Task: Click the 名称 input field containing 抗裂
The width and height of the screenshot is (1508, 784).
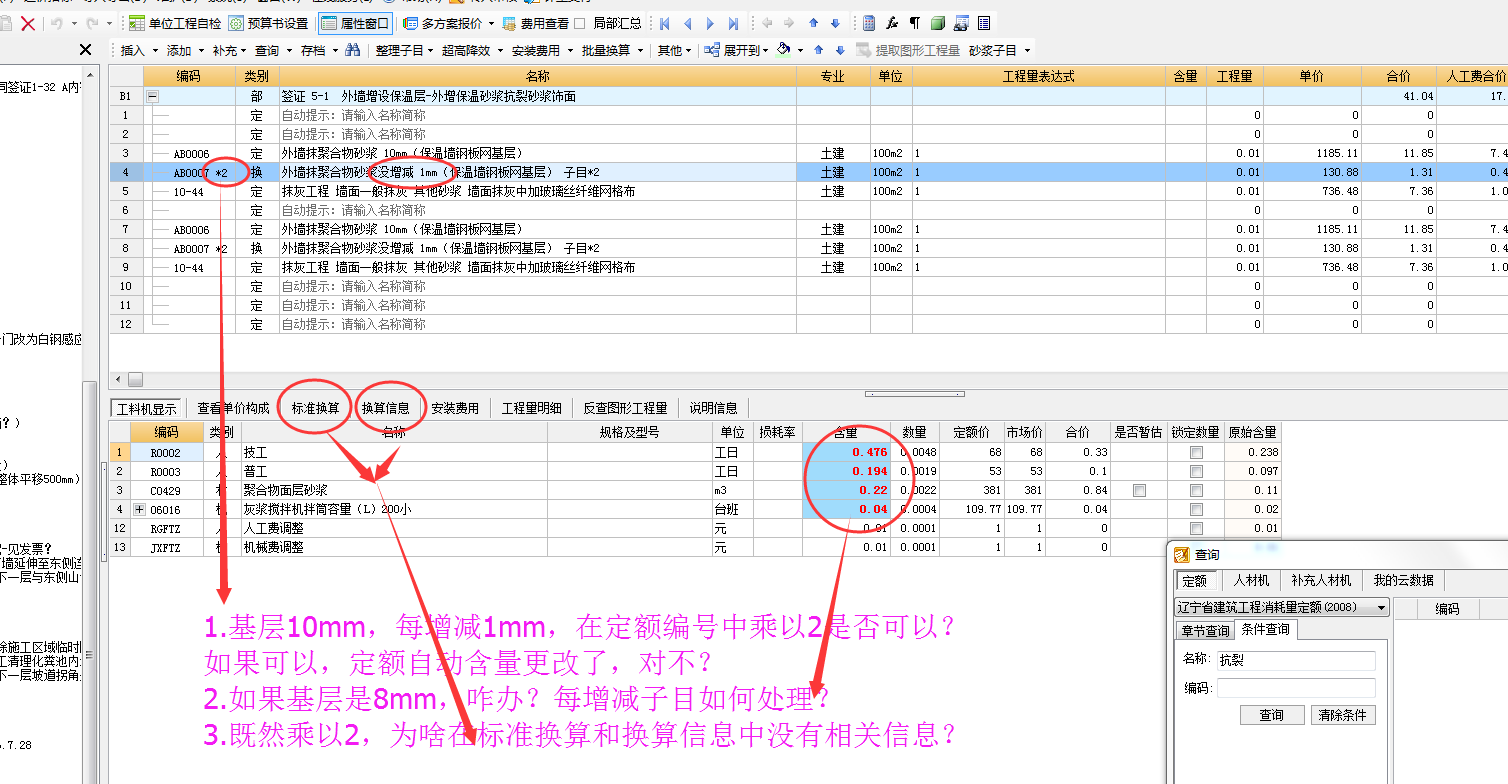Action: pos(1296,660)
